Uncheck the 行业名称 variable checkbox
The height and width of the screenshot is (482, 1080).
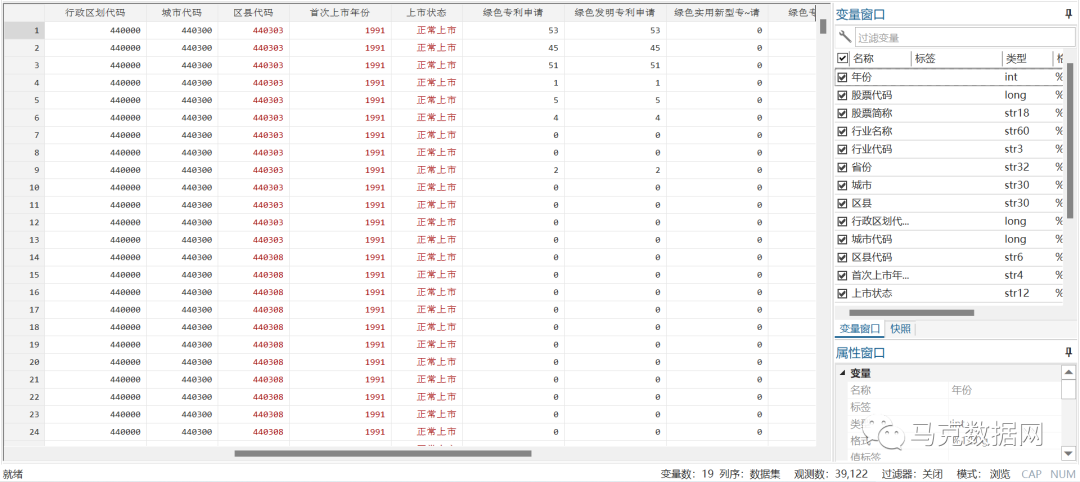click(842, 131)
